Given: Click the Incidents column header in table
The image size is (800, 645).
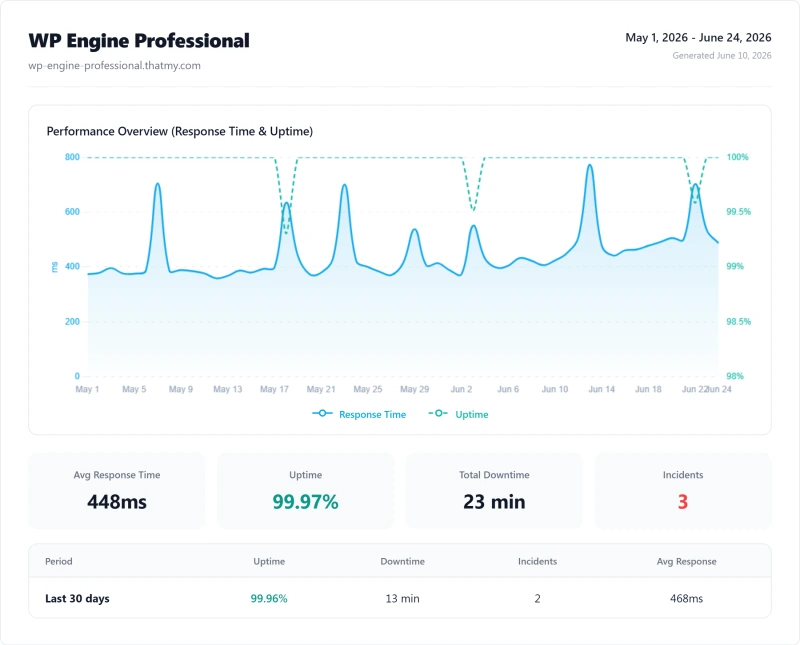Looking at the screenshot, I should pyautogui.click(x=537, y=561).
